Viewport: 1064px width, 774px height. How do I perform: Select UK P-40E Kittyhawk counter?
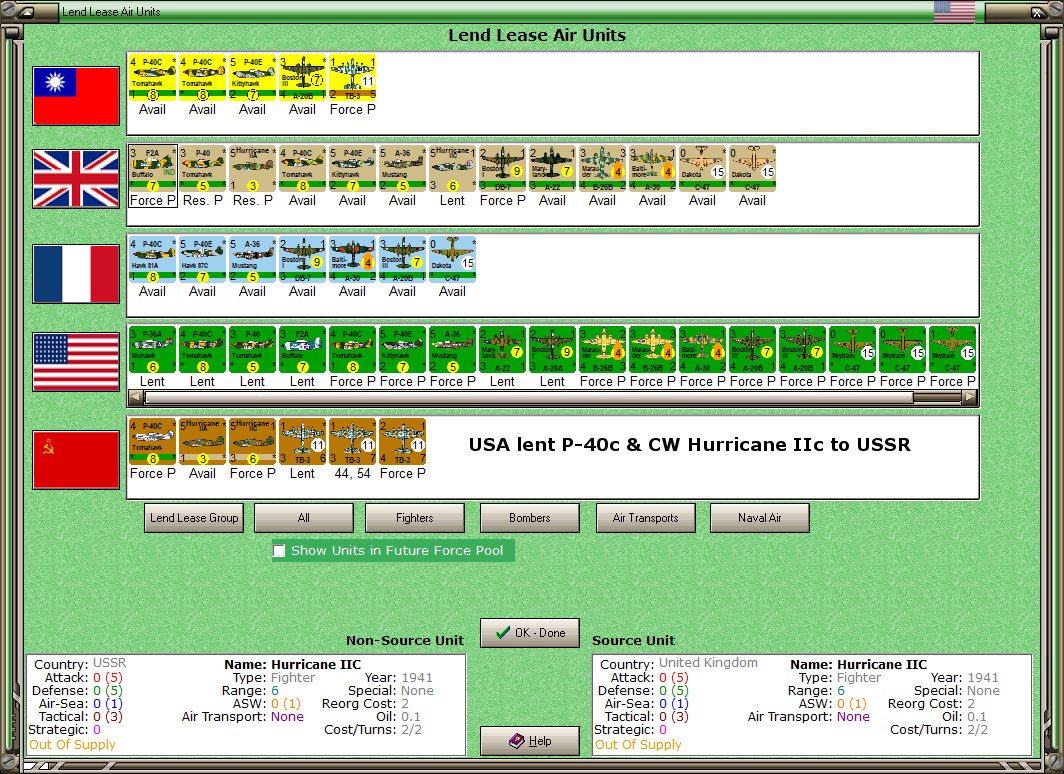[352, 168]
